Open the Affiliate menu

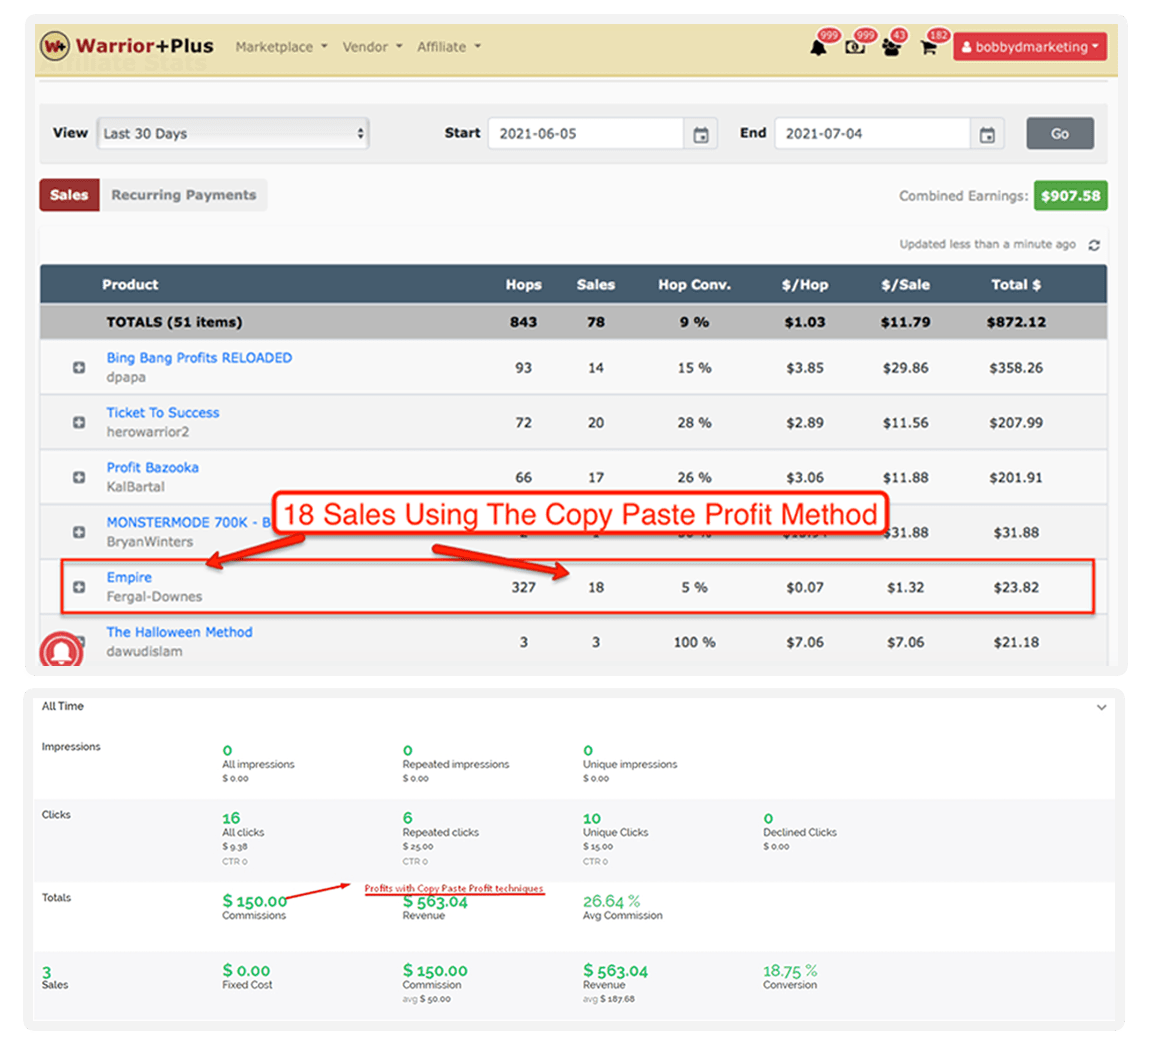(x=449, y=47)
